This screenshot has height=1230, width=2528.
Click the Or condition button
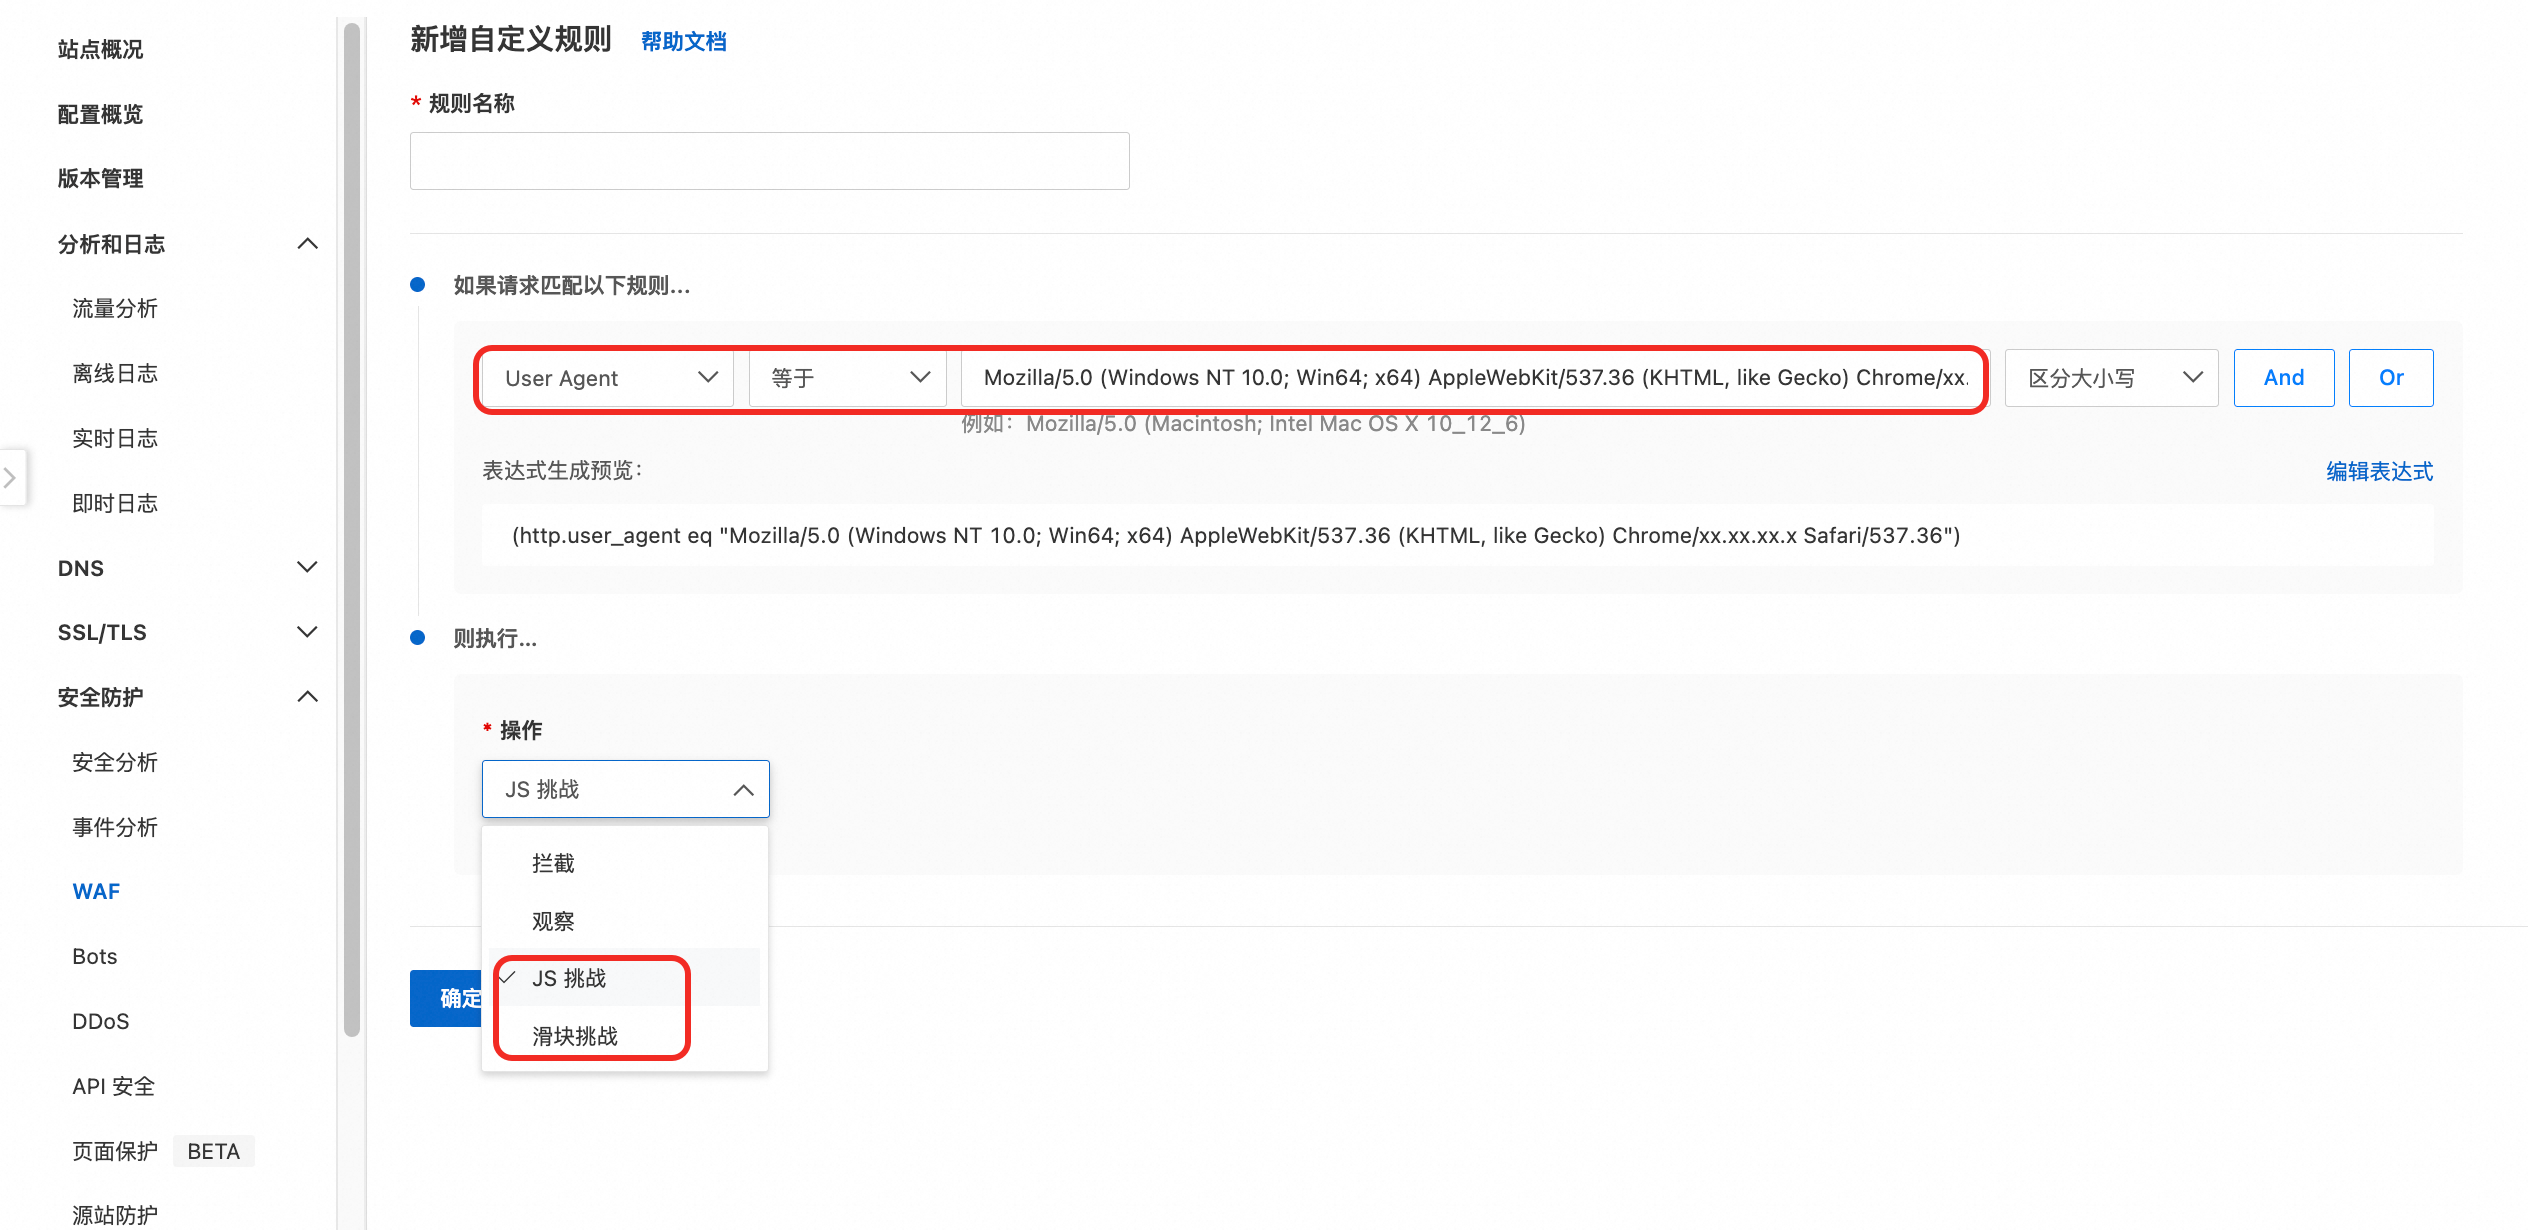click(x=2390, y=378)
